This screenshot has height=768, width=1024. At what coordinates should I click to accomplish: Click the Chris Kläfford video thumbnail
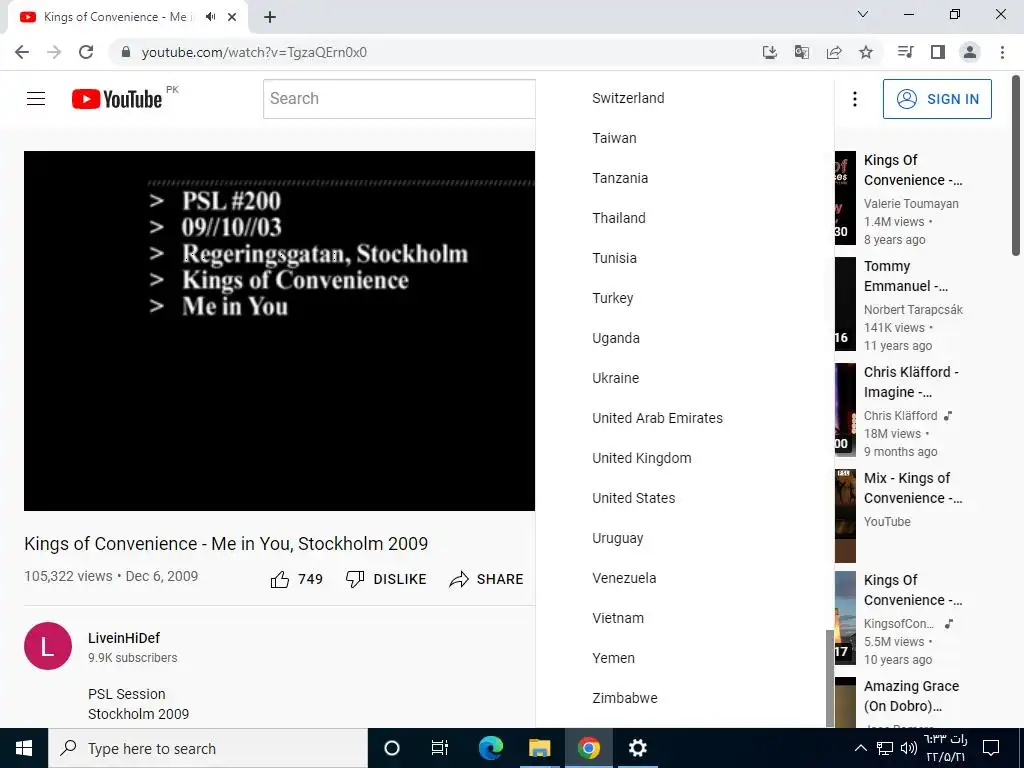click(845, 409)
